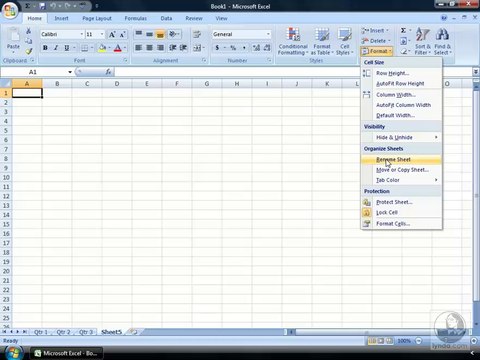Switch to the Data tab

pyautogui.click(x=166, y=19)
